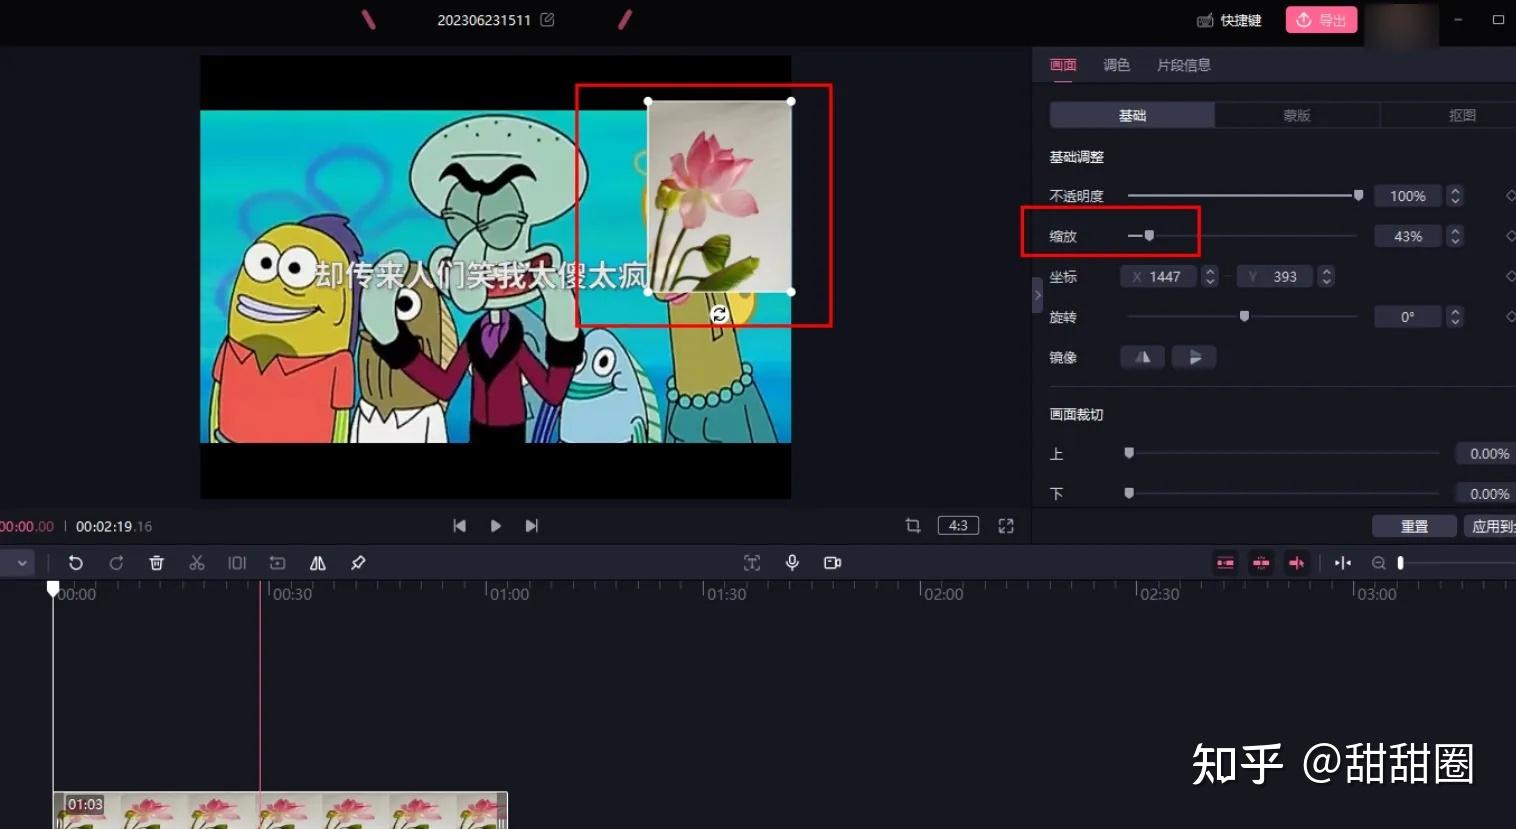This screenshot has height=829, width=1516.
Task: Click the rotation field showing 0°
Action: [1408, 316]
